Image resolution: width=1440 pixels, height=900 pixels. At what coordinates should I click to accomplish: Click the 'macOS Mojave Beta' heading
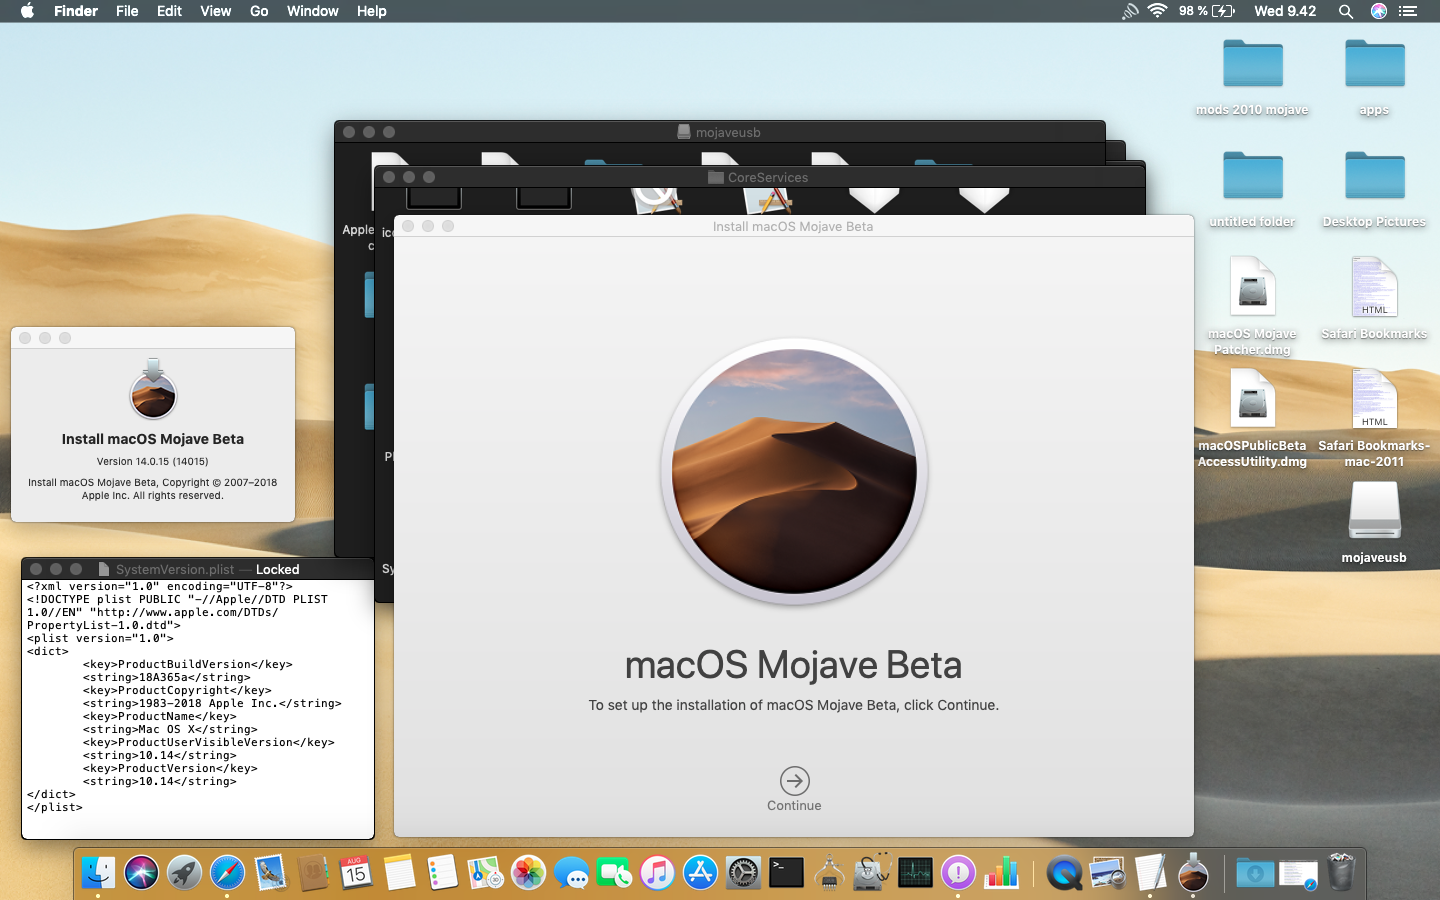[793, 665]
